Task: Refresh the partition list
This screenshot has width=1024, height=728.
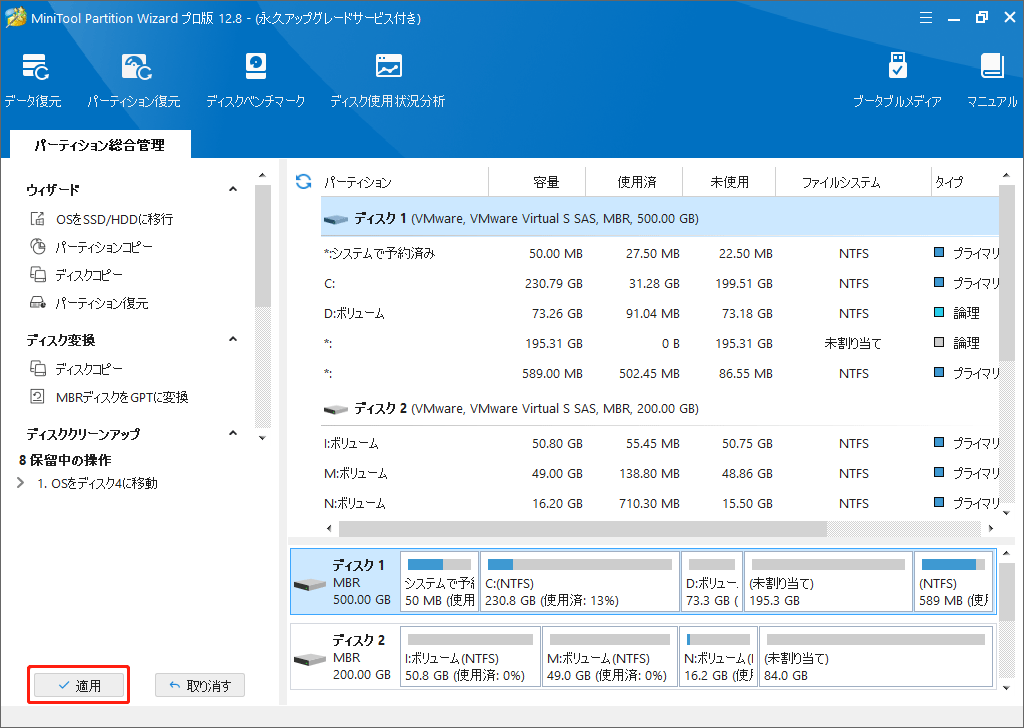Action: click(301, 180)
